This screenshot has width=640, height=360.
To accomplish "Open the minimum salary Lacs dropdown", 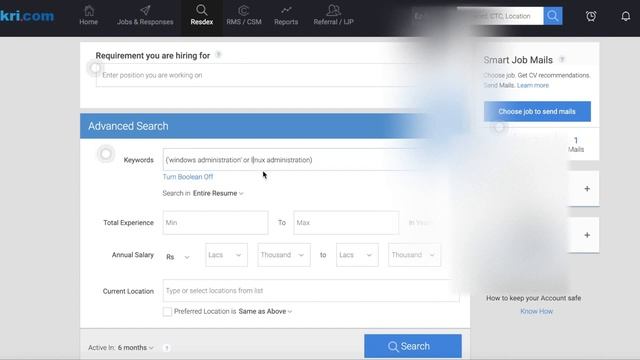I will tap(227, 255).
